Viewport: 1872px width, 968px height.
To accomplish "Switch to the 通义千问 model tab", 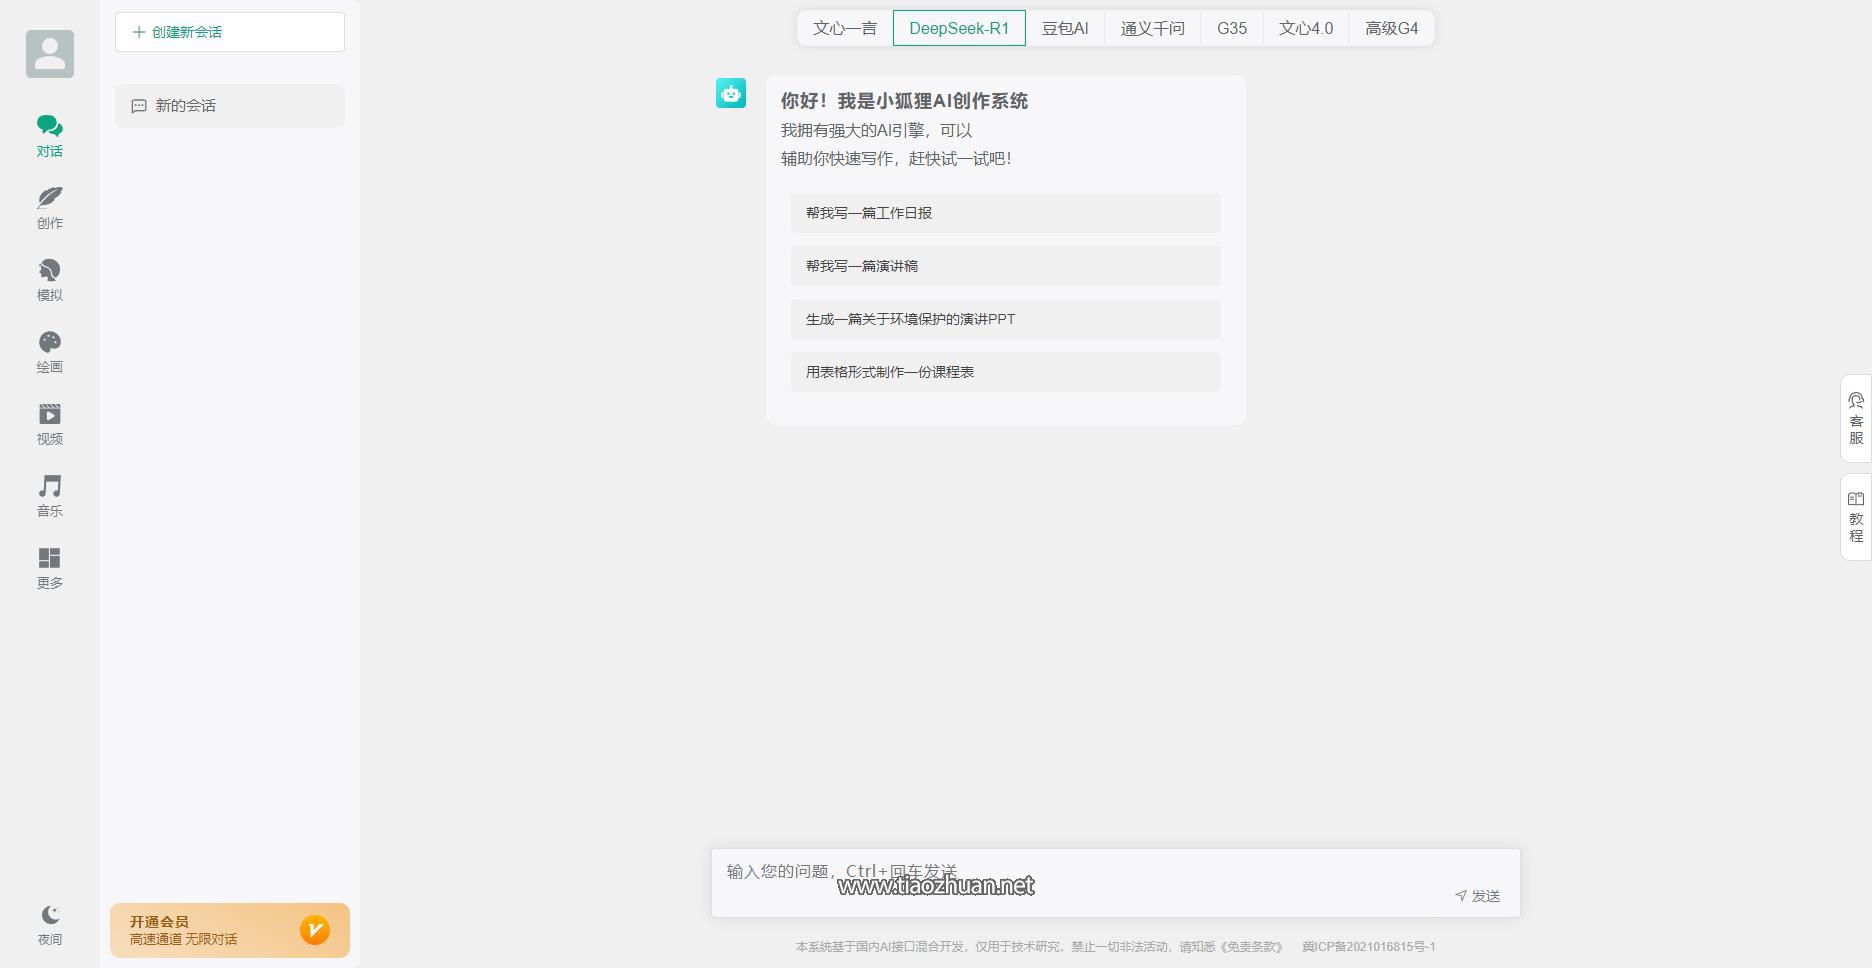I will [x=1153, y=28].
